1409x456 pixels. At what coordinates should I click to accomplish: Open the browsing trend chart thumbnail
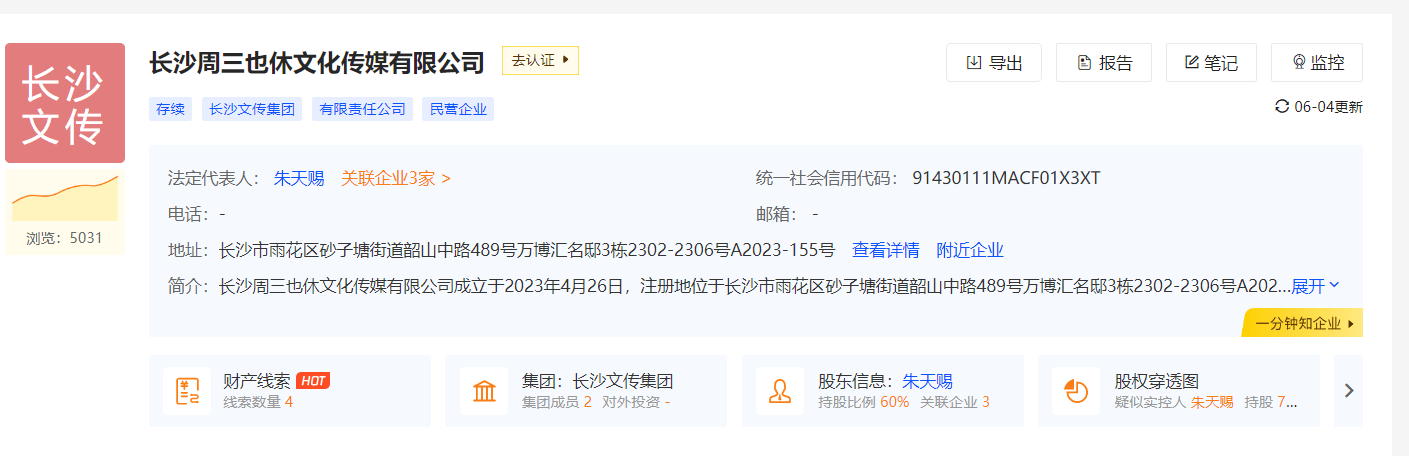click(65, 196)
